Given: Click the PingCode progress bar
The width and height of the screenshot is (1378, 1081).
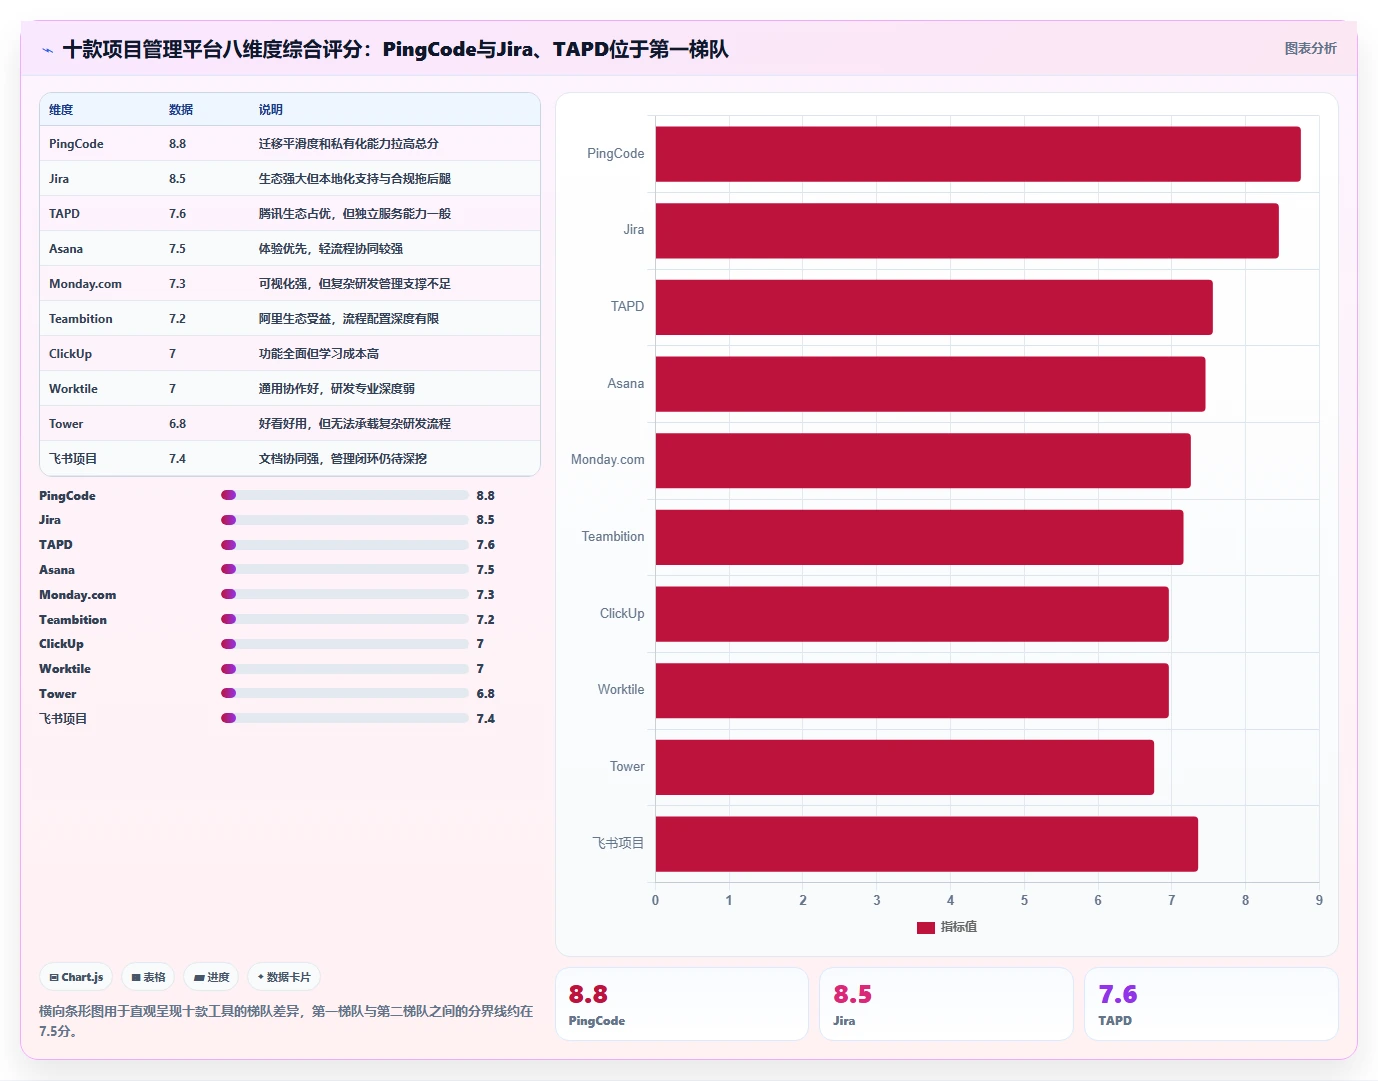Looking at the screenshot, I should (x=344, y=495).
